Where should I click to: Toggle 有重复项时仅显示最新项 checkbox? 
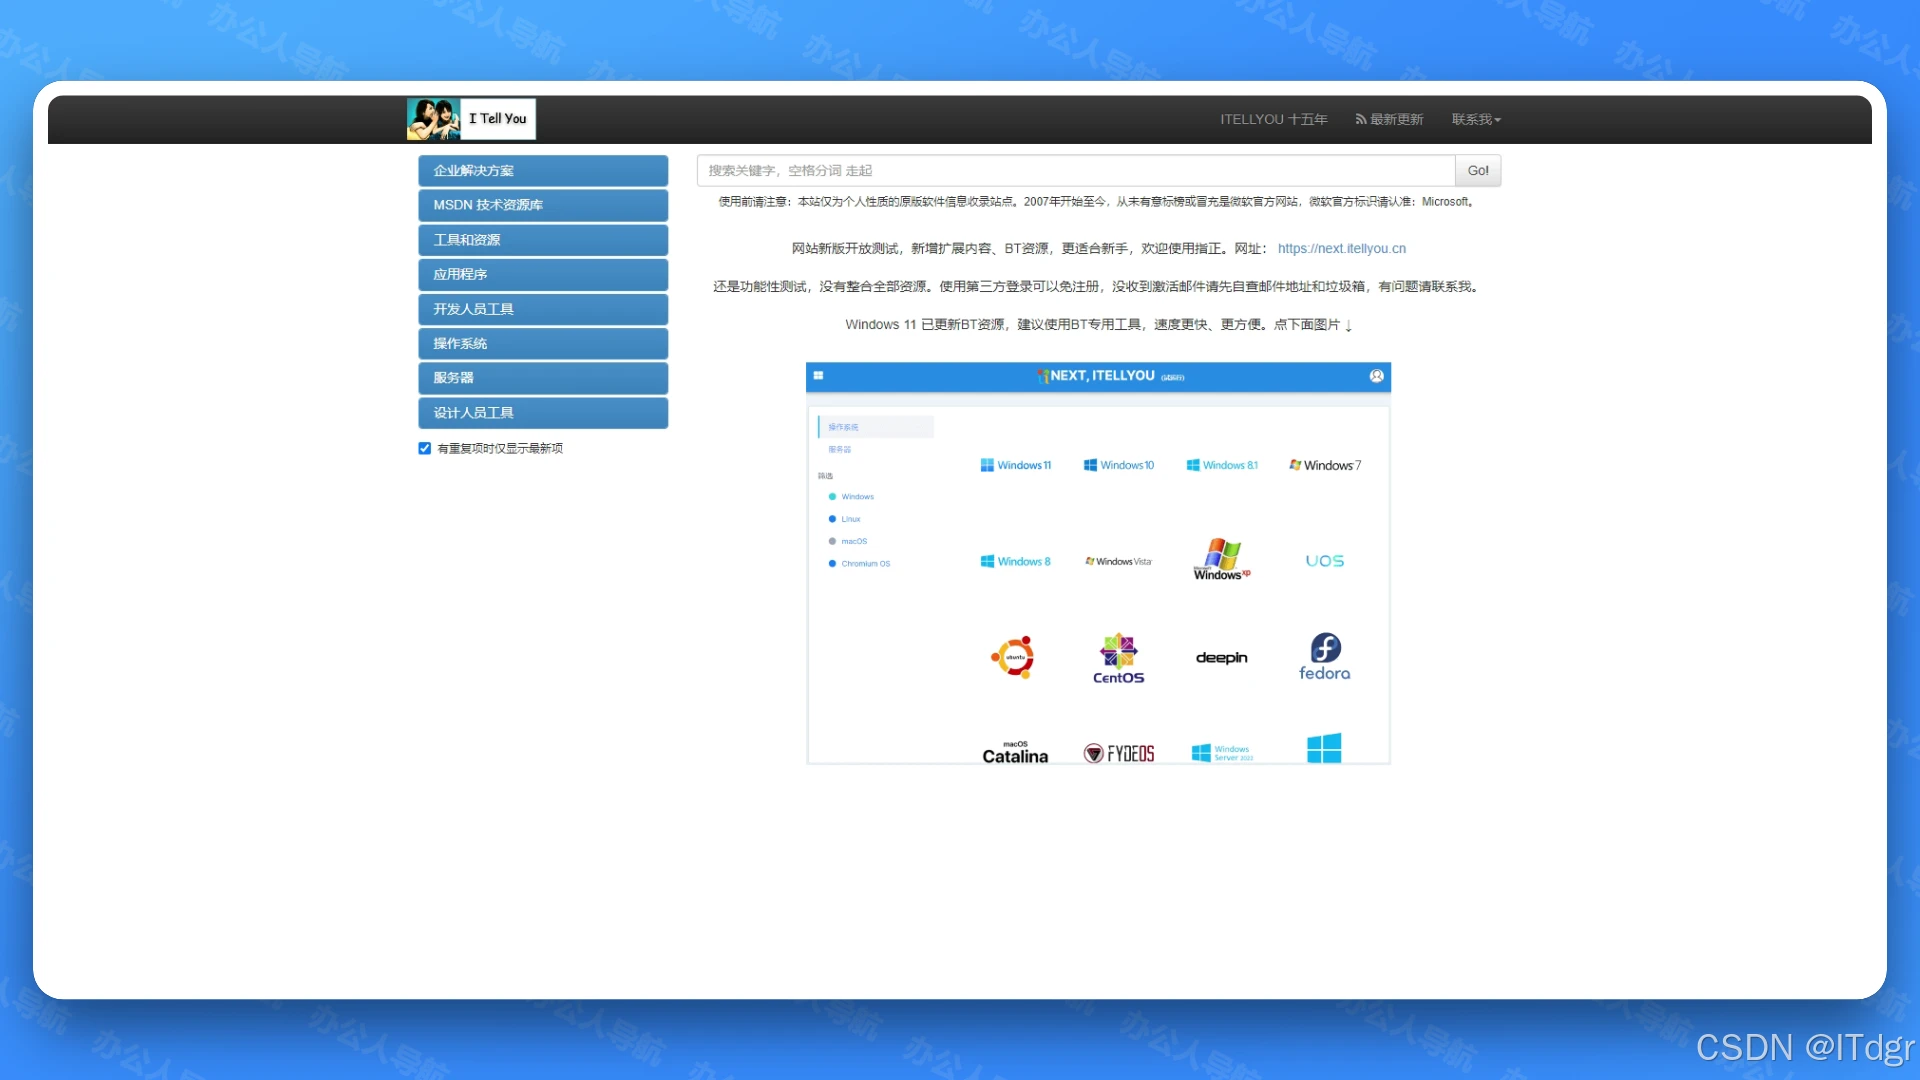pos(425,448)
